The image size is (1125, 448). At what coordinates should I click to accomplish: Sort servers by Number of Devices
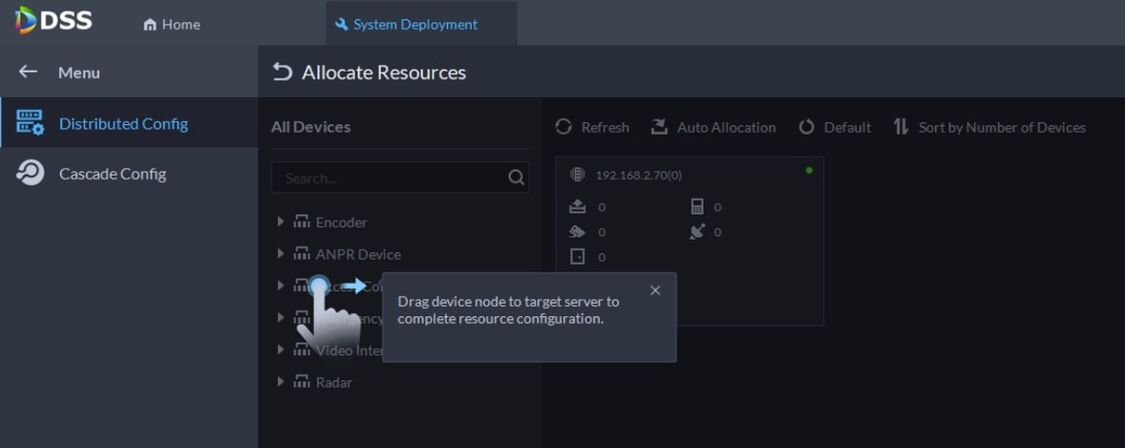point(989,127)
